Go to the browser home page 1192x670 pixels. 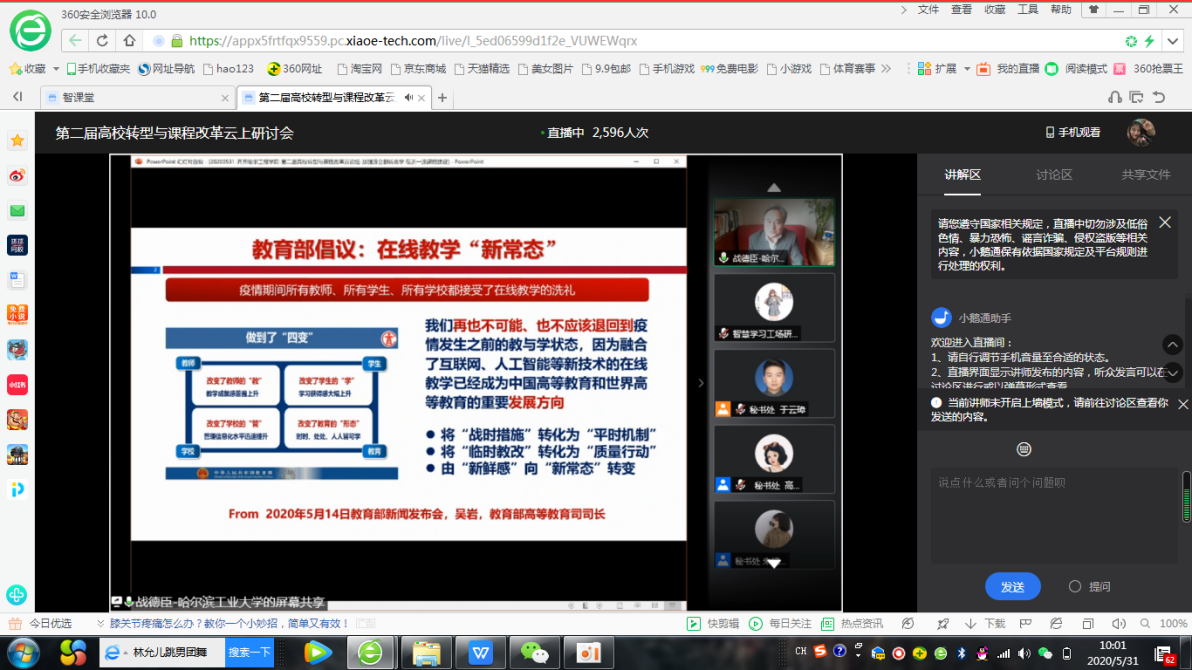point(129,41)
